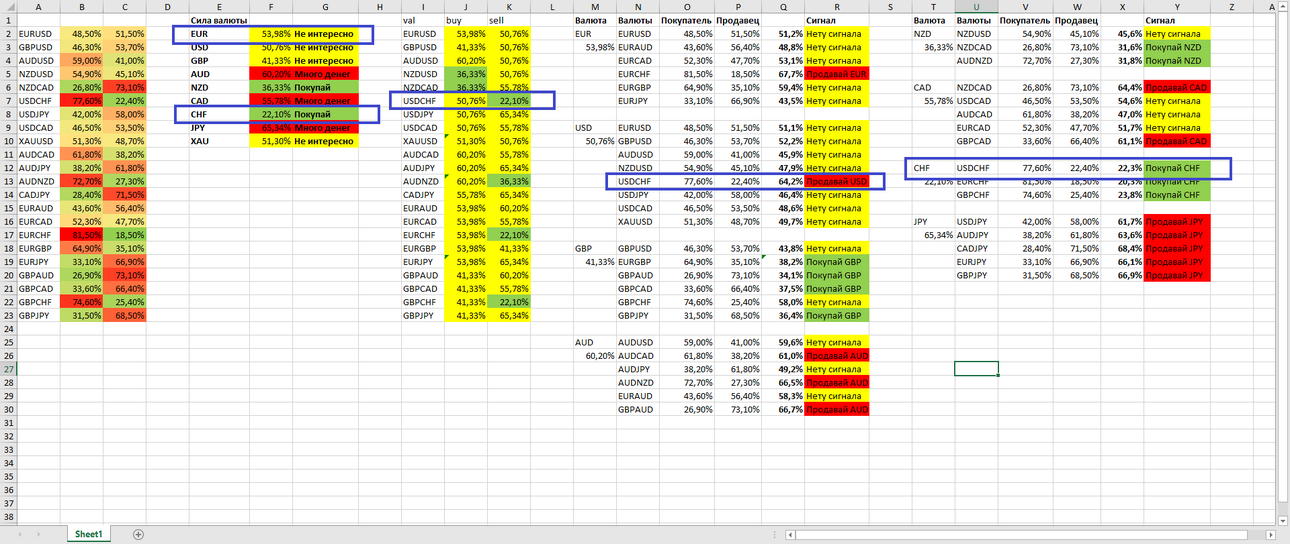Screen dimensions: 1290x544
Task: Select the bold 67,7% cell
Action: 783,73
